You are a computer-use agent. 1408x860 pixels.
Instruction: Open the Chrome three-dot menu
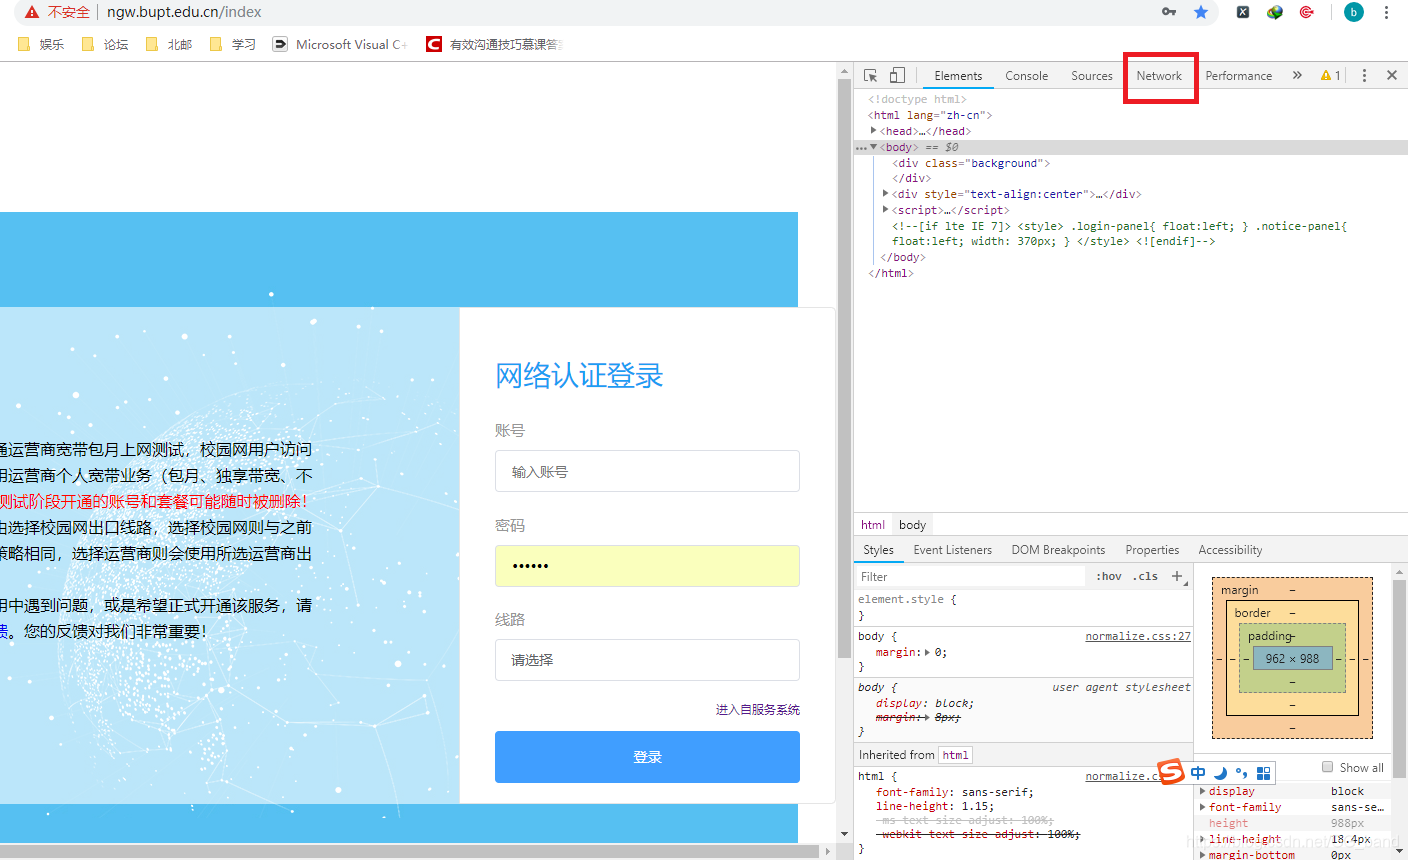pos(1386,12)
